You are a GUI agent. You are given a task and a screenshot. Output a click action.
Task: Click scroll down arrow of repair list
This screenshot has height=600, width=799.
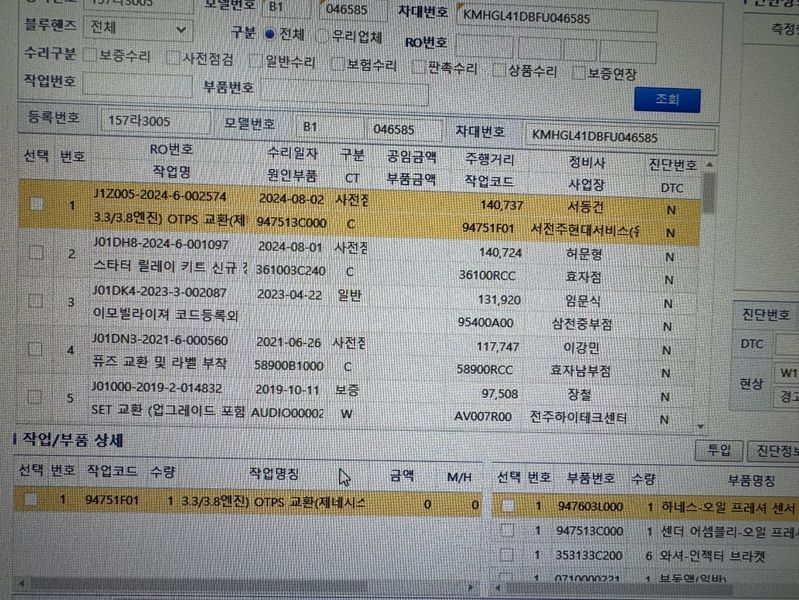701,427
